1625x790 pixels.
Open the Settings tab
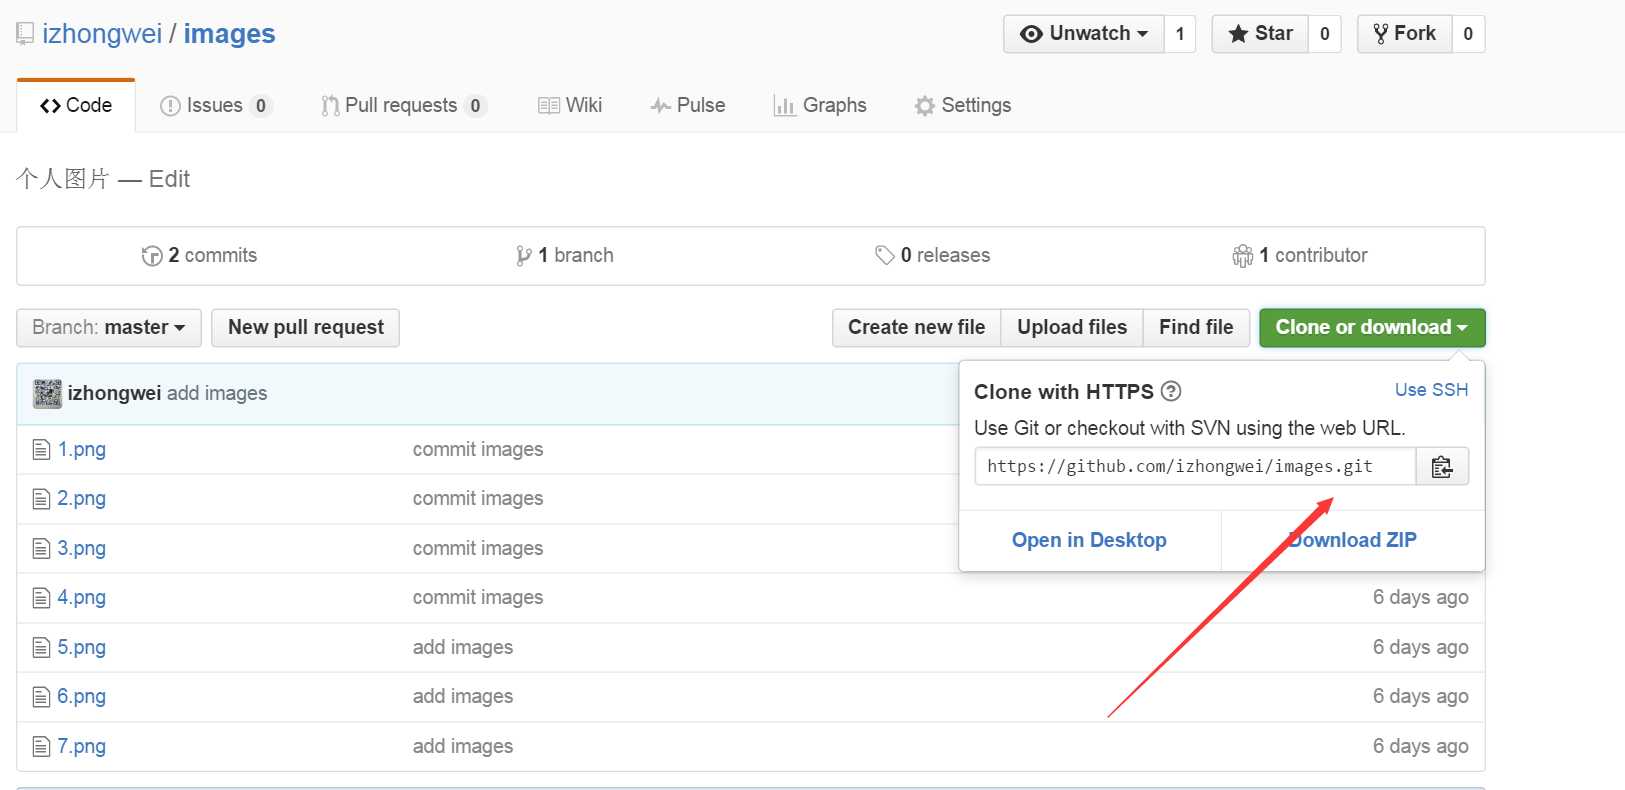[x=963, y=105]
